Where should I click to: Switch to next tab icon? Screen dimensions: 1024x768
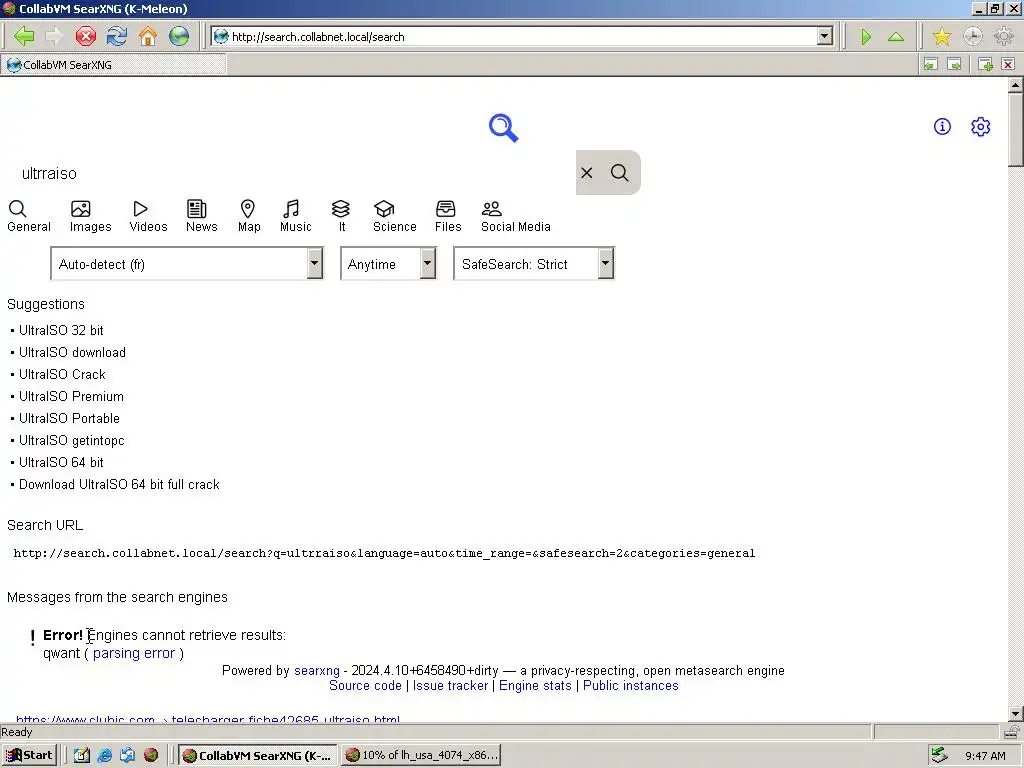coord(954,64)
